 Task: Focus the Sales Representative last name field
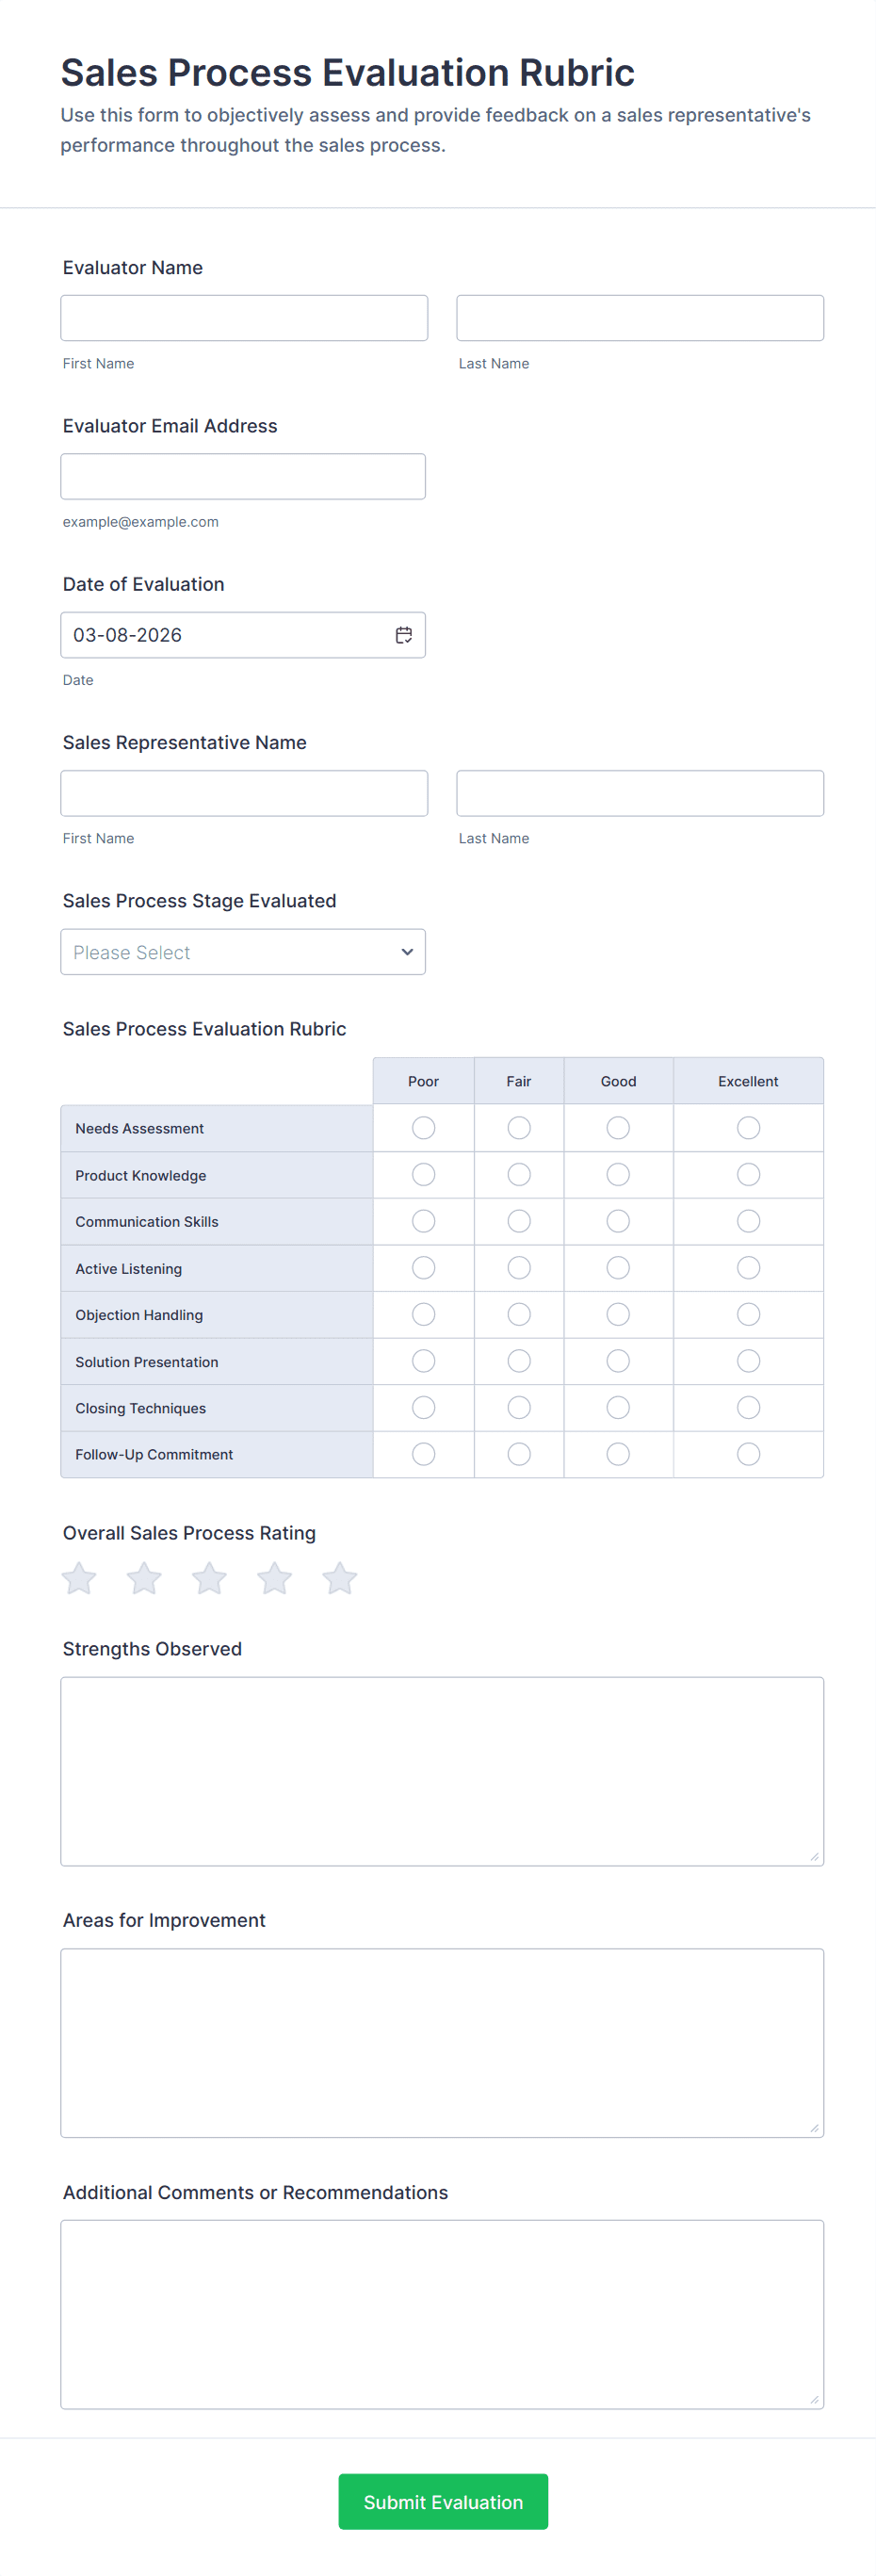[x=640, y=793]
